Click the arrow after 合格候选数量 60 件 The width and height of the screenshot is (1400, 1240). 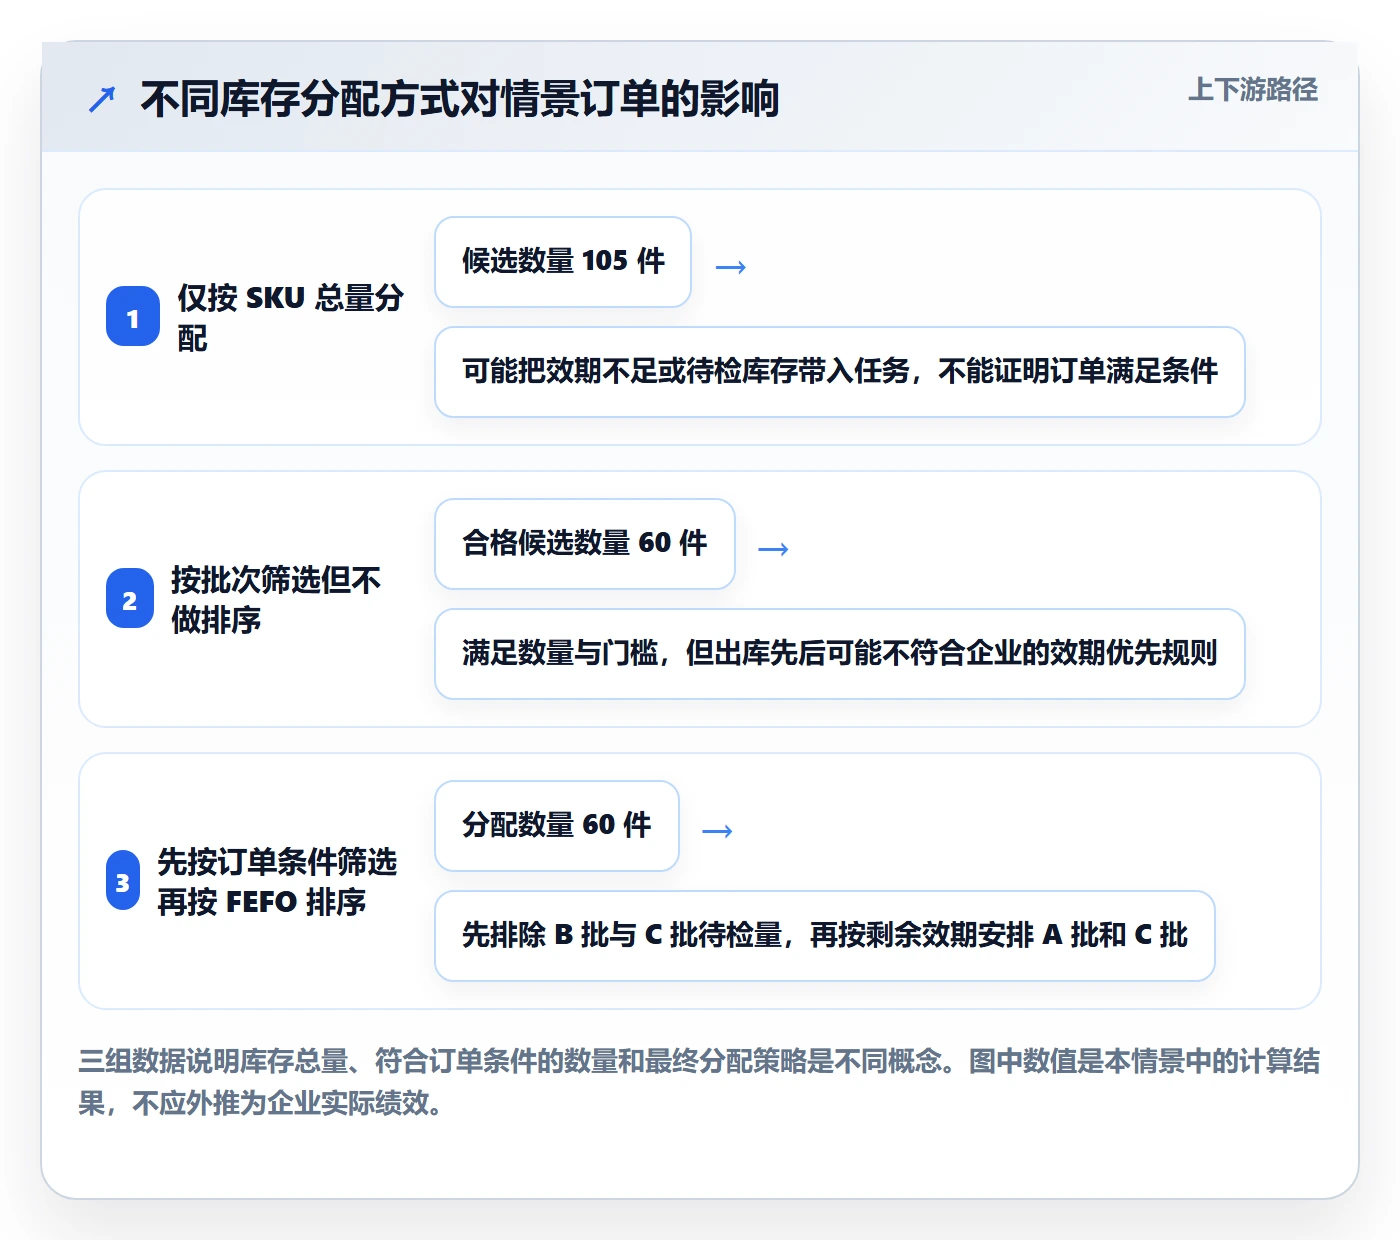pyautogui.click(x=773, y=549)
